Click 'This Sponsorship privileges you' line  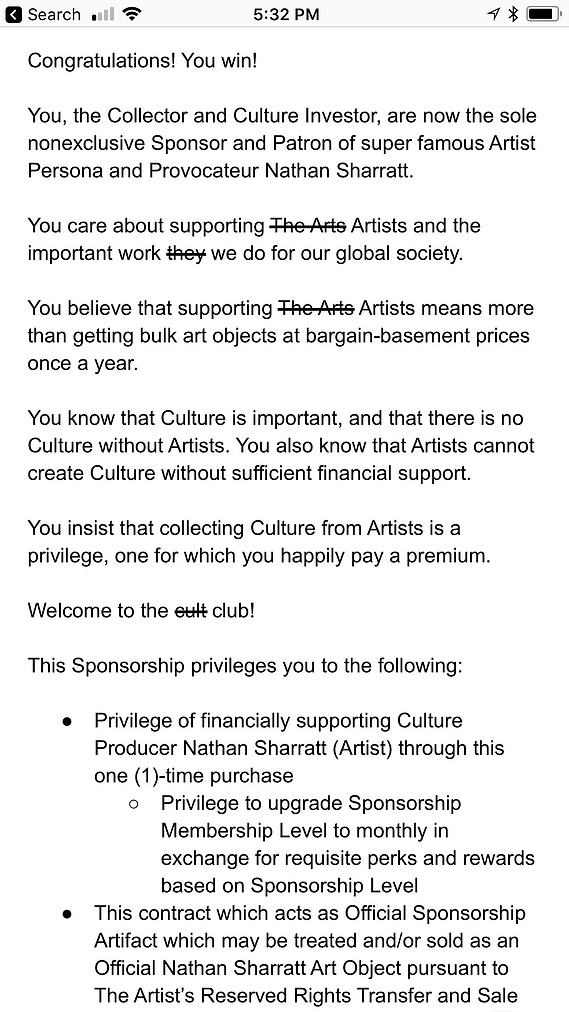point(245,665)
